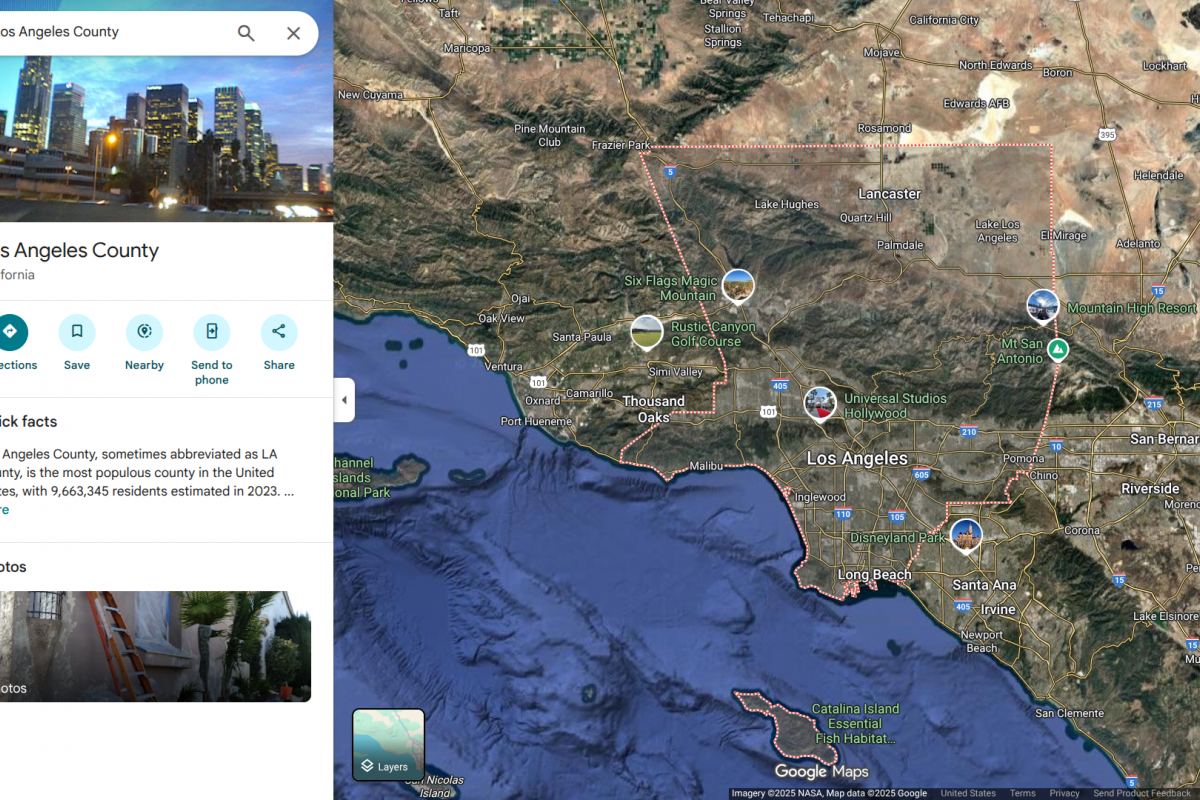Click Rustic Canyon Golf Course pin
The height and width of the screenshot is (800, 1200).
(x=647, y=332)
